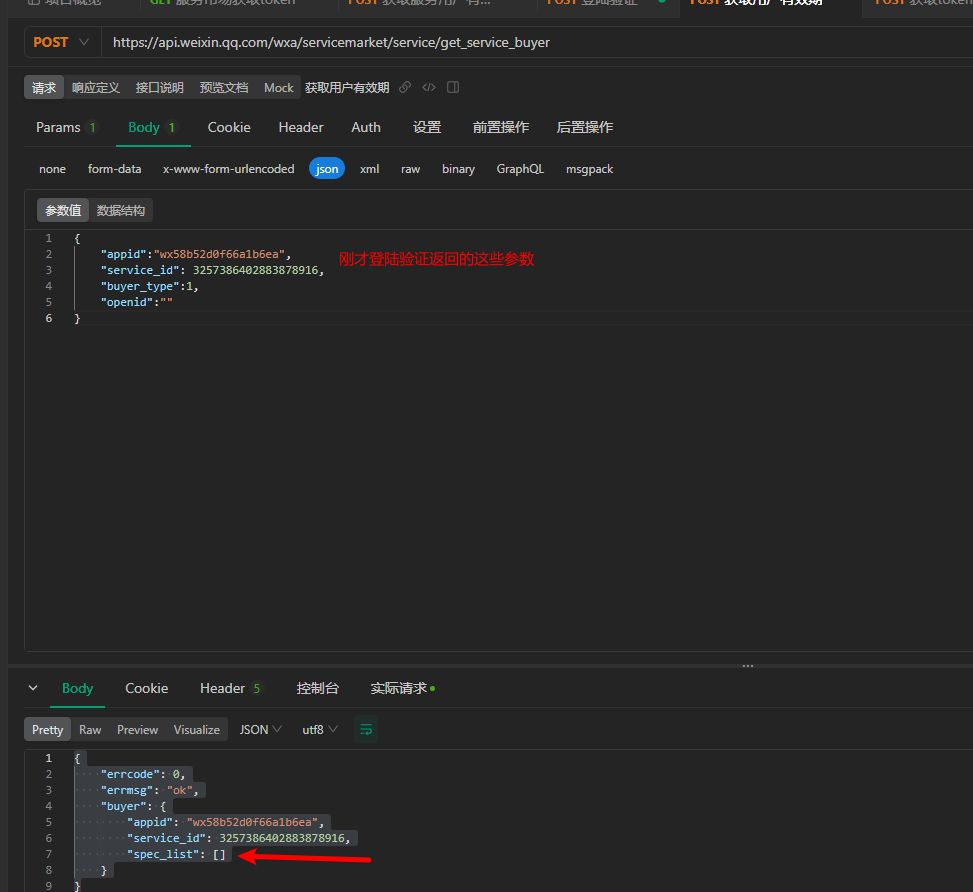Click the "errcode": 0 response line
This screenshot has height=892, width=973.
(143, 774)
